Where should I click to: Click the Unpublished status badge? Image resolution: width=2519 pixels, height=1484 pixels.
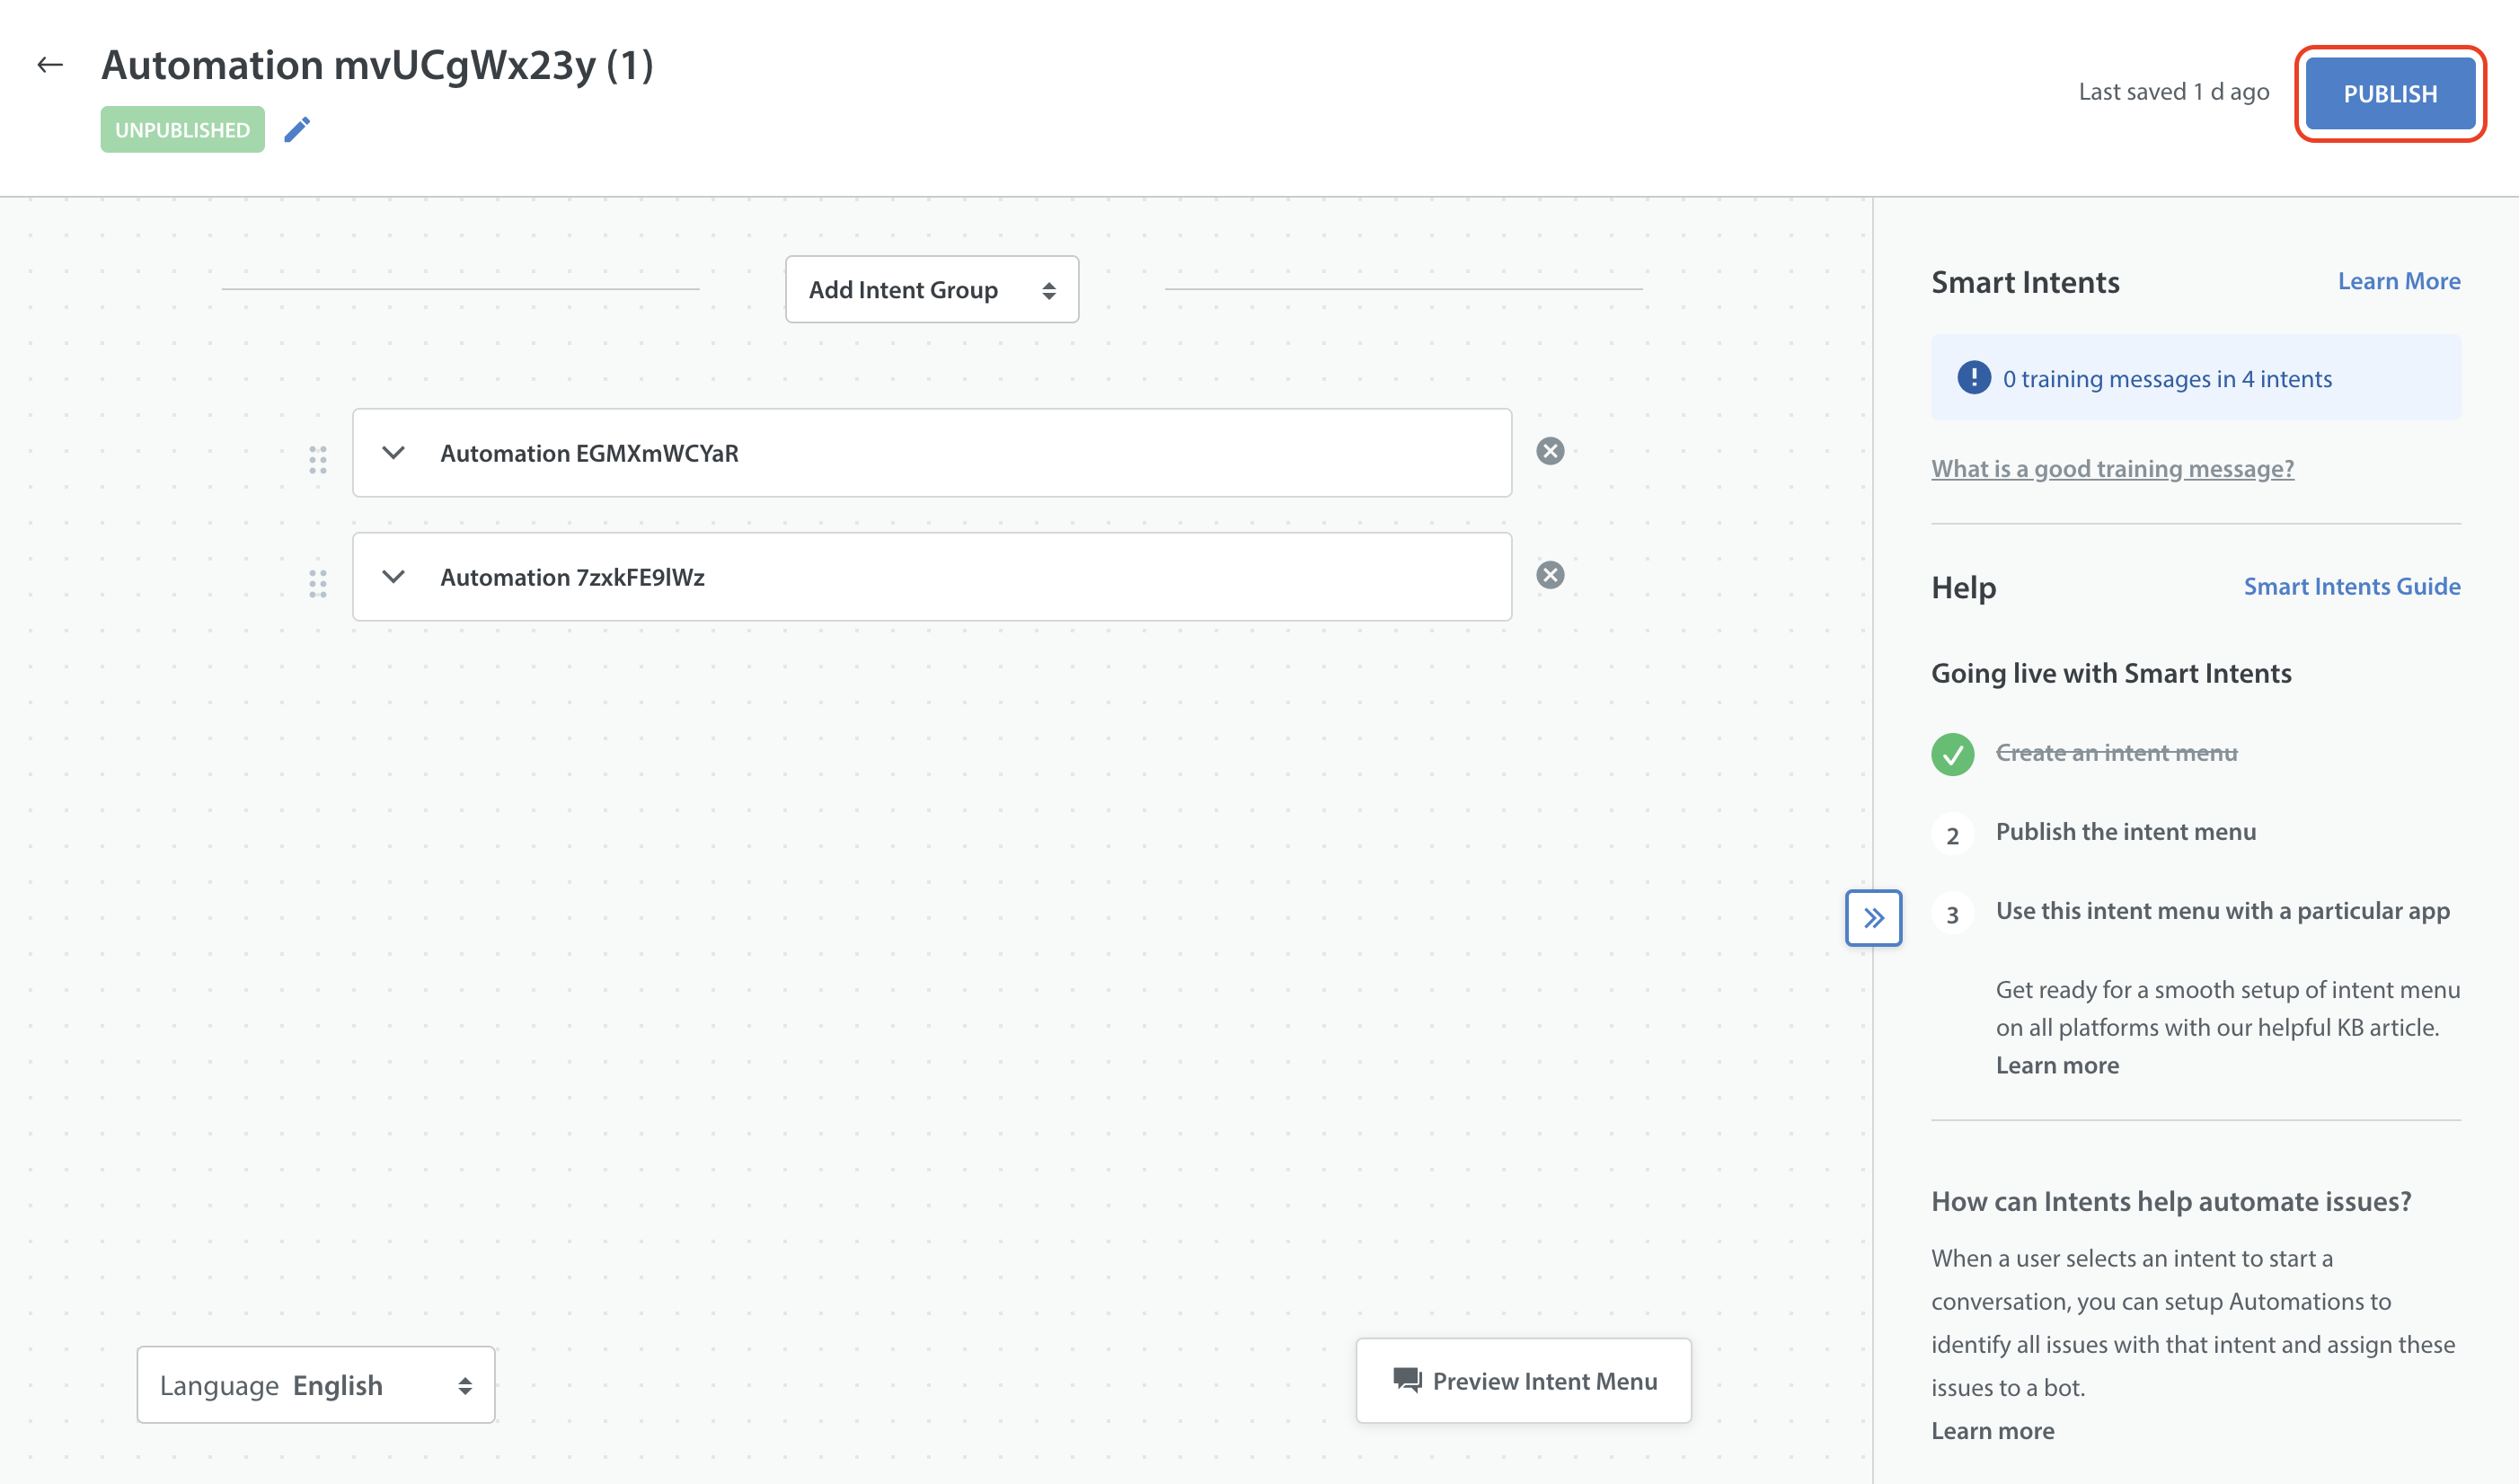[182, 130]
